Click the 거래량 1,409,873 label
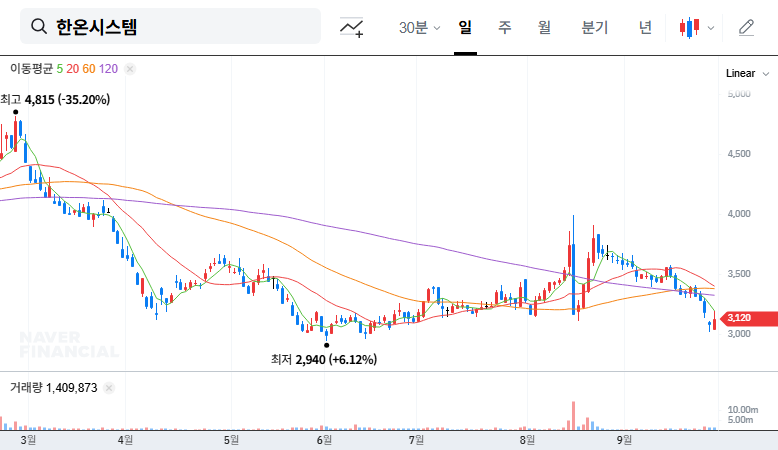Viewport: 778px width, 450px height. (54, 387)
